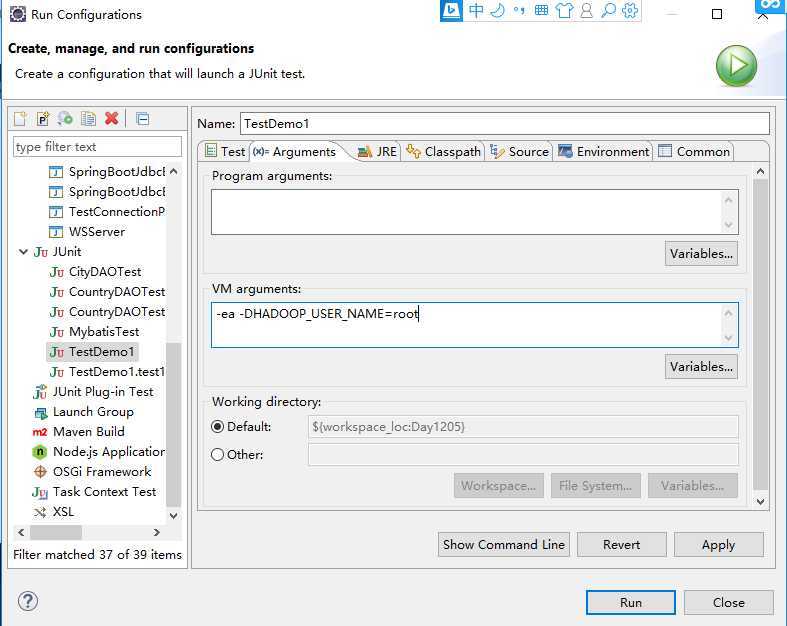Select TestDemo1.test1 configuration
Image resolution: width=787 pixels, height=626 pixels.
[x=106, y=372]
